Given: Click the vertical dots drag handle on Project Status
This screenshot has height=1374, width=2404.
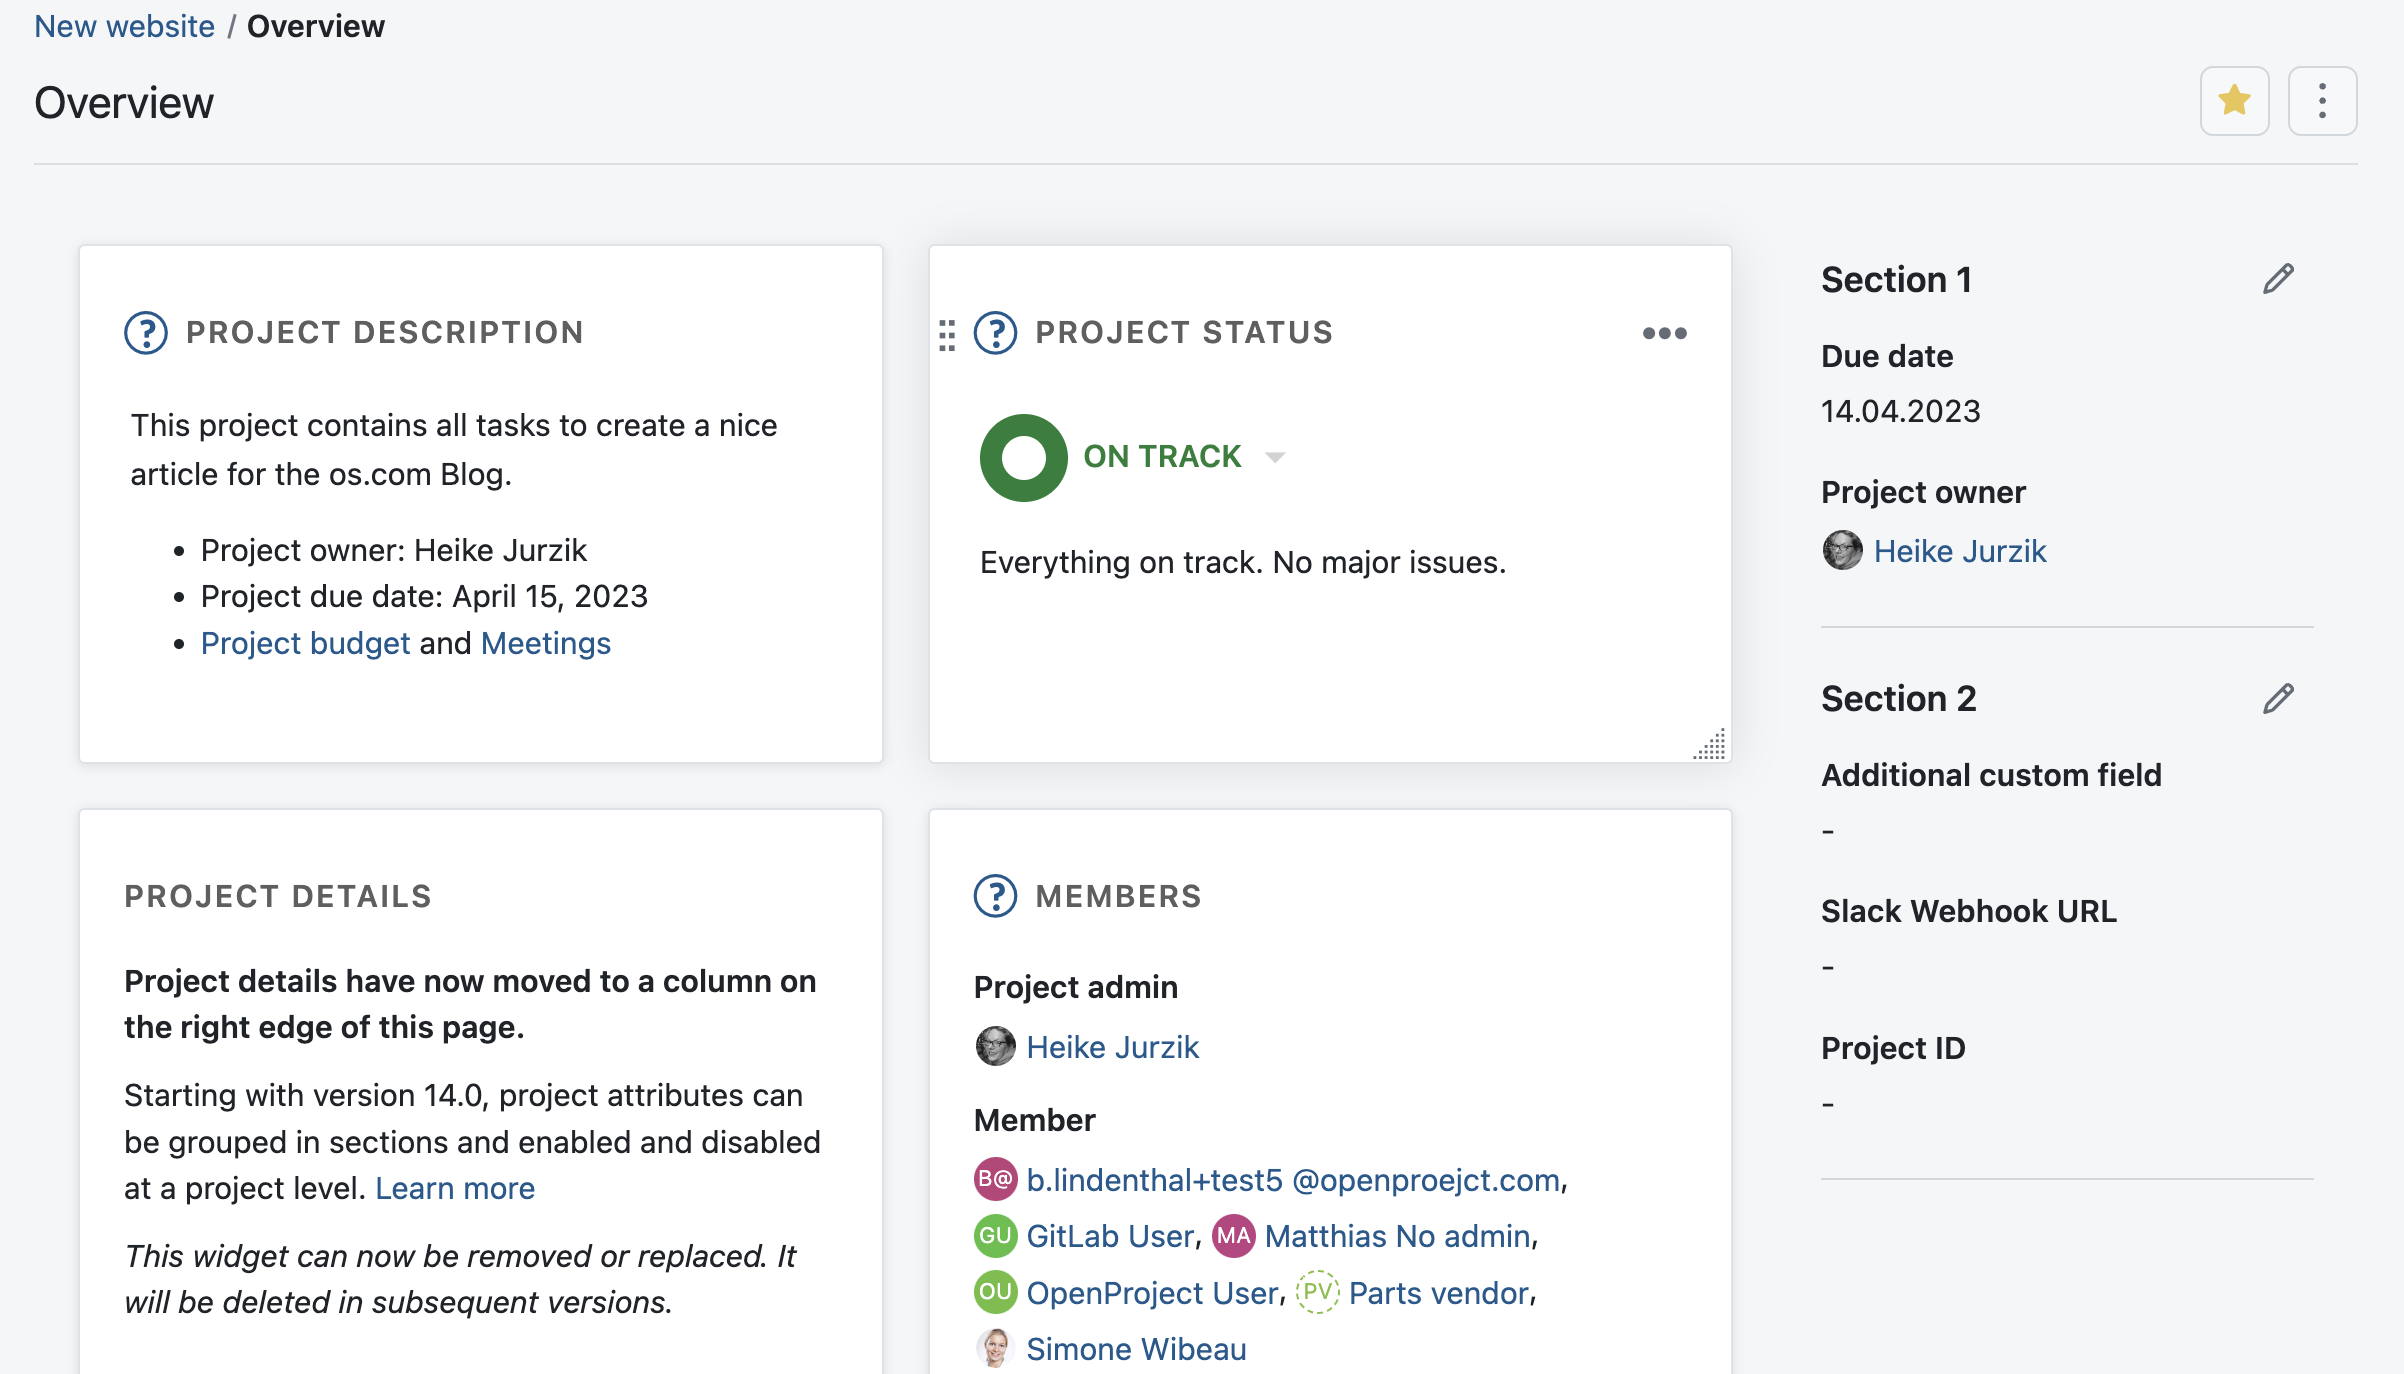Looking at the screenshot, I should click(946, 332).
